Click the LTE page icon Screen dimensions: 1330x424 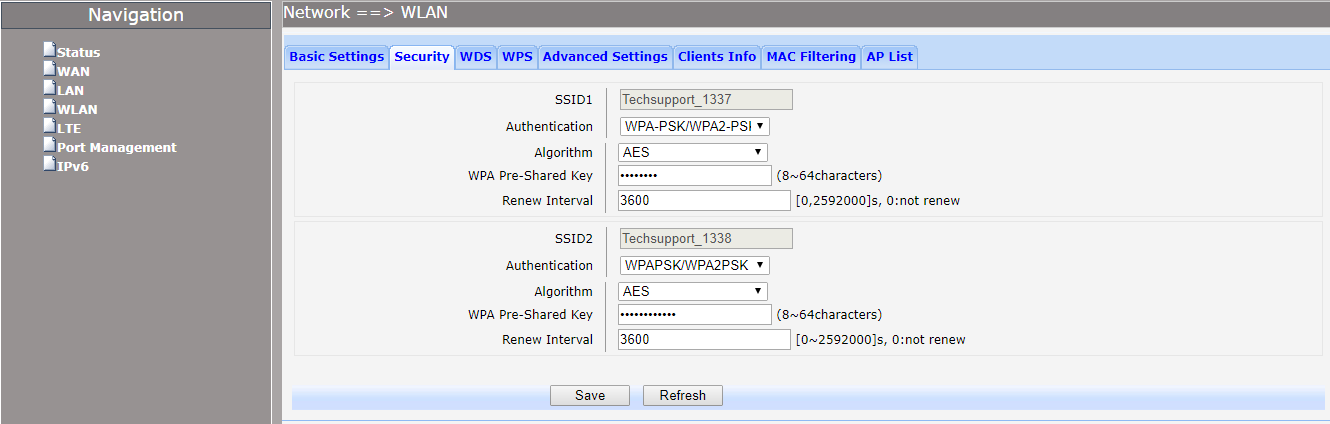pyautogui.click(x=49, y=126)
